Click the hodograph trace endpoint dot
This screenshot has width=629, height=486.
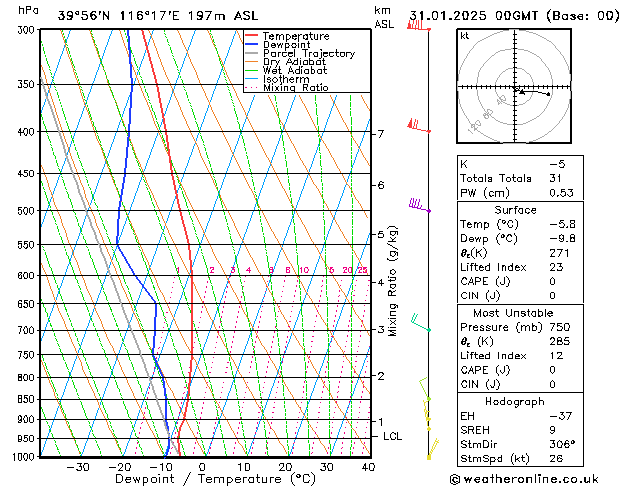coord(548,94)
